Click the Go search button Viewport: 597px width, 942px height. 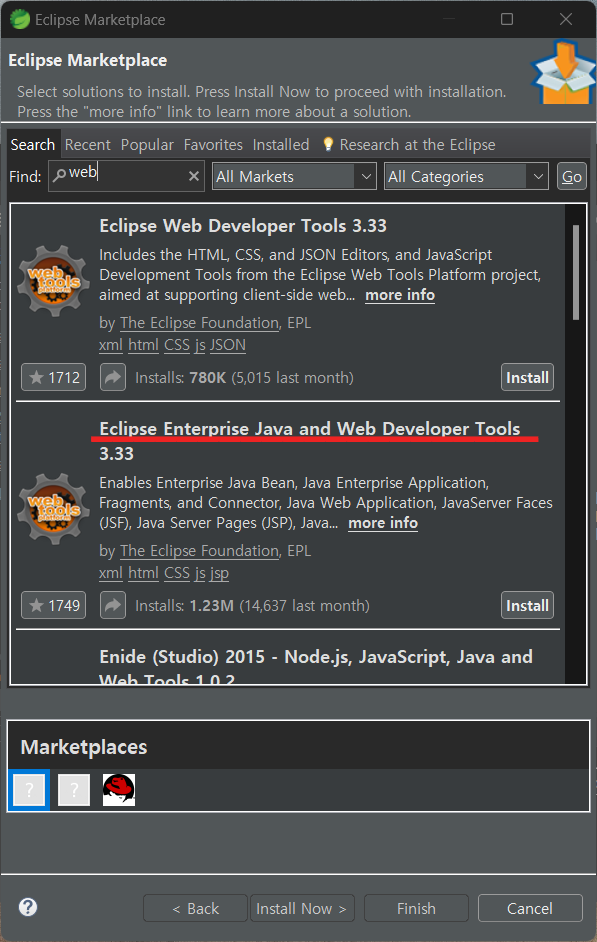click(571, 177)
